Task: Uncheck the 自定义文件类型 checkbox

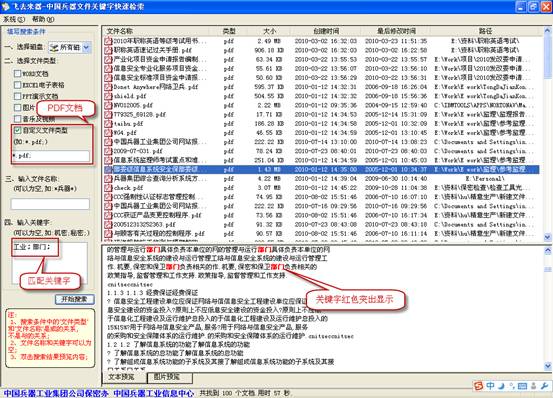Action: pyautogui.click(x=17, y=130)
